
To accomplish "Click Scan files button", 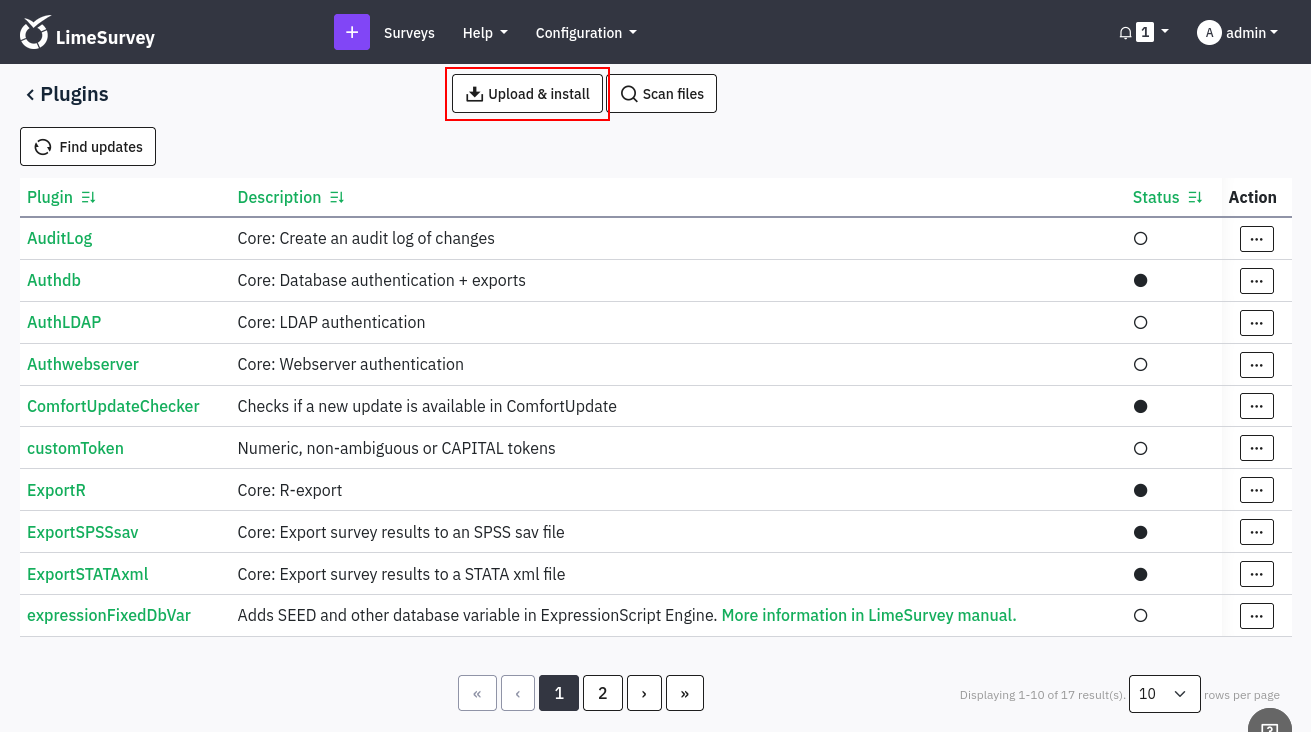I will click(662, 94).
